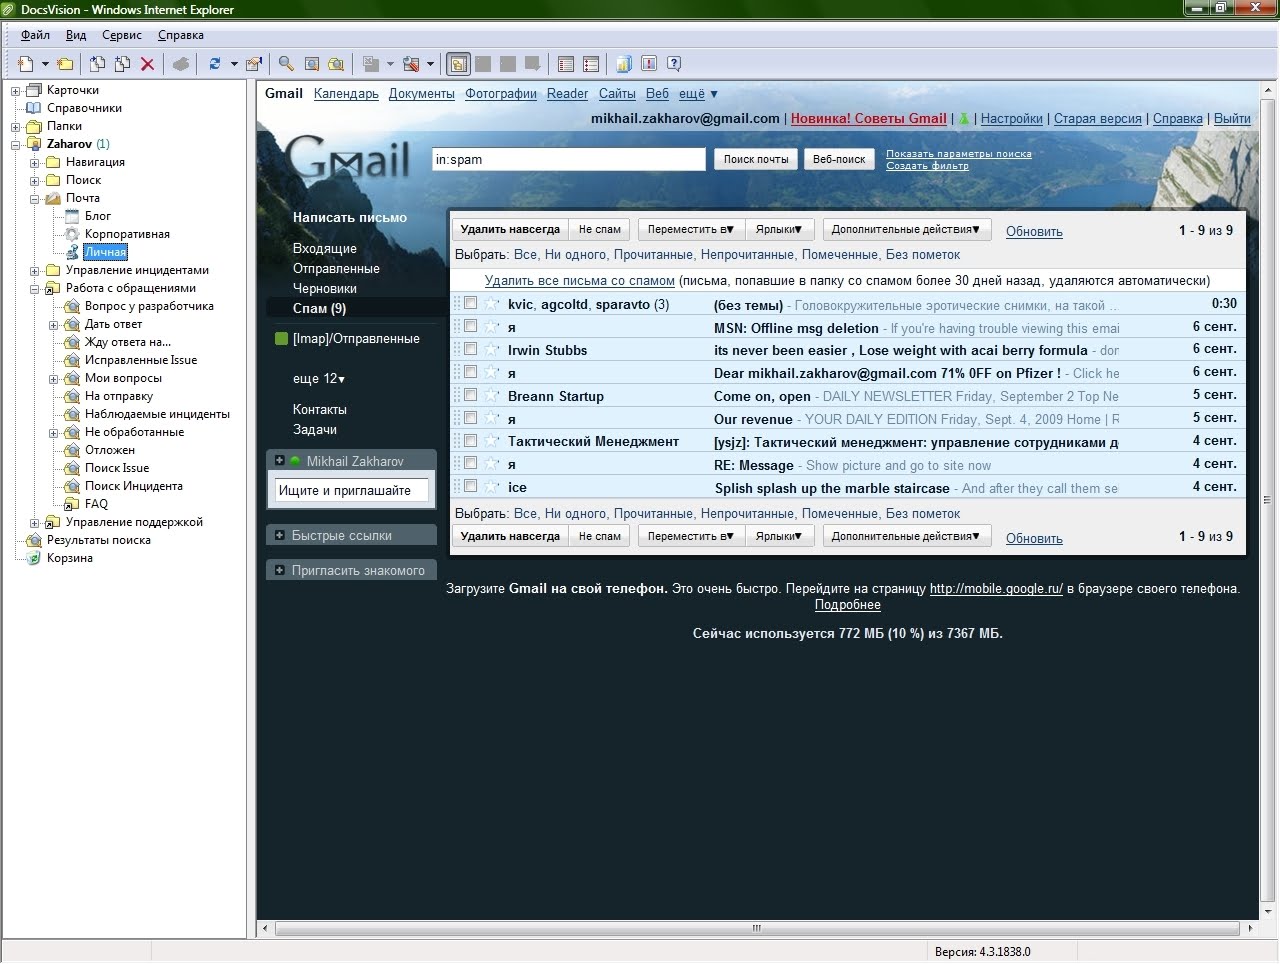Open the Вид menu

tap(76, 35)
